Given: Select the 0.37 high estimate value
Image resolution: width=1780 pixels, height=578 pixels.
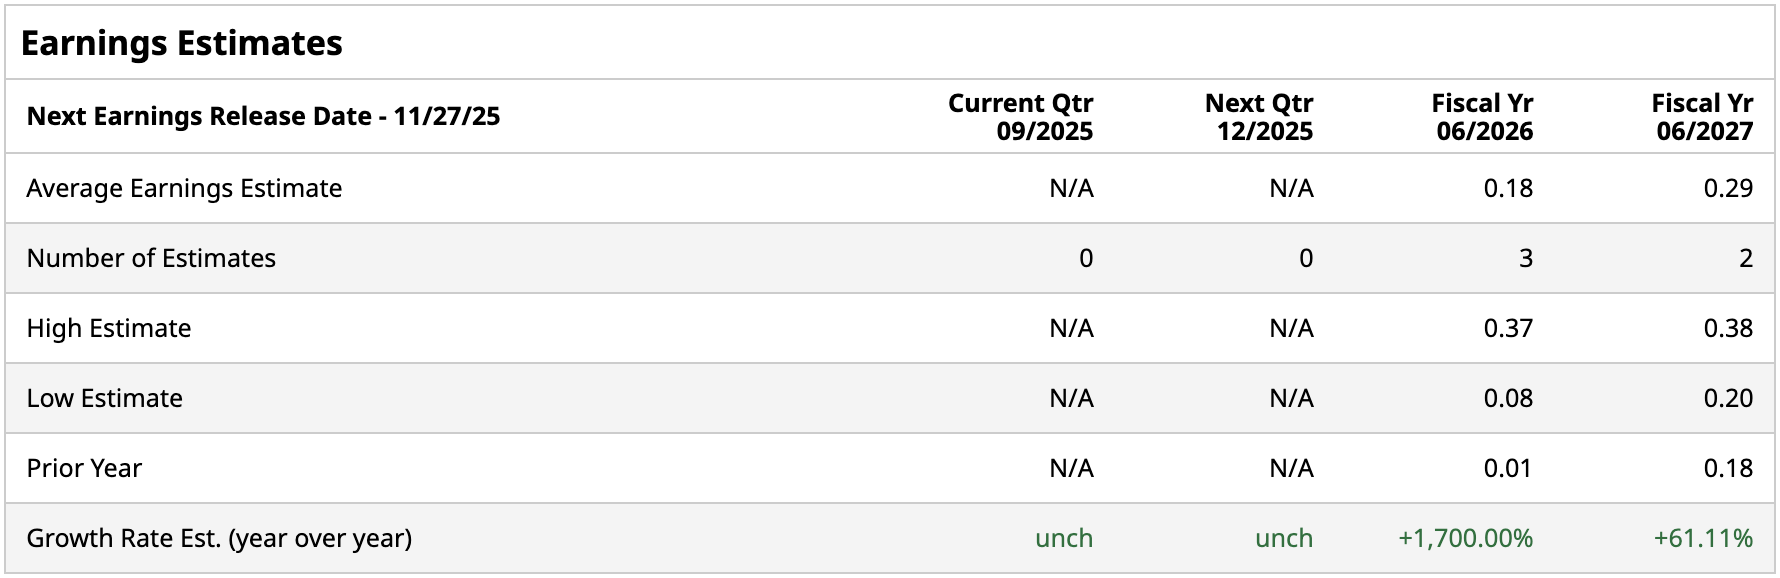Looking at the screenshot, I should coord(1508,328).
